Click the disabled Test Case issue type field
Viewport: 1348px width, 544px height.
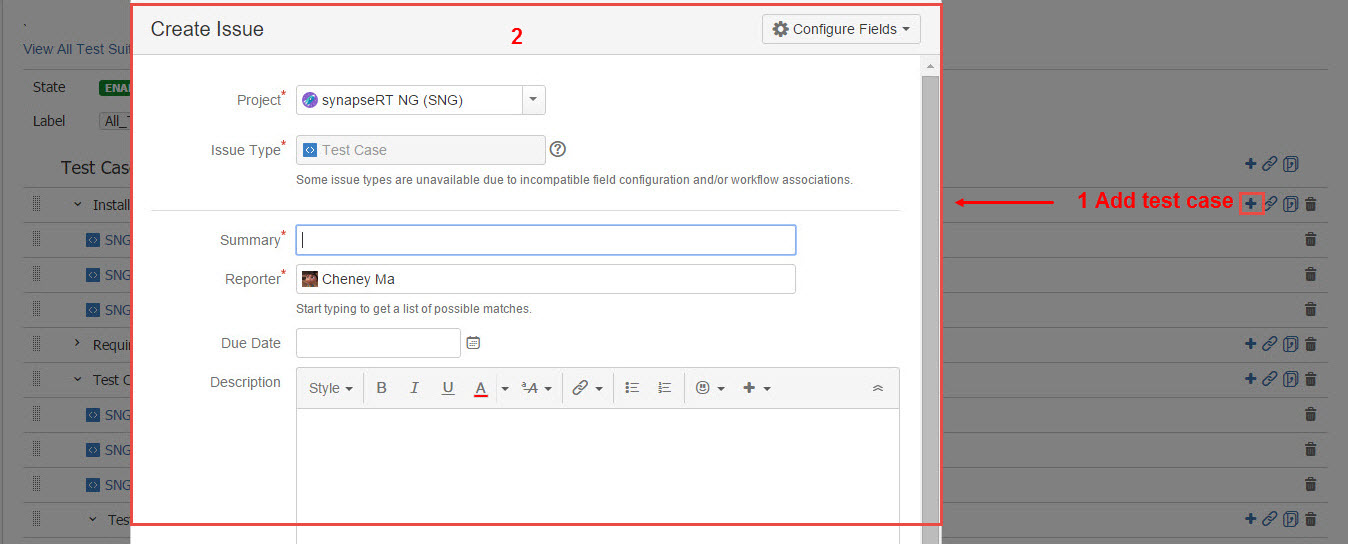click(x=421, y=150)
